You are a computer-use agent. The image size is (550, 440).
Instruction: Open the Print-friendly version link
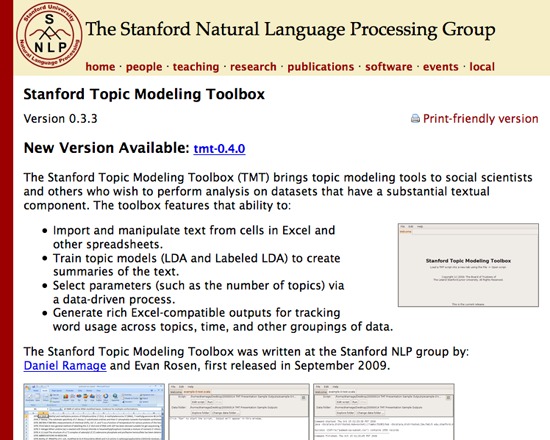(481, 119)
